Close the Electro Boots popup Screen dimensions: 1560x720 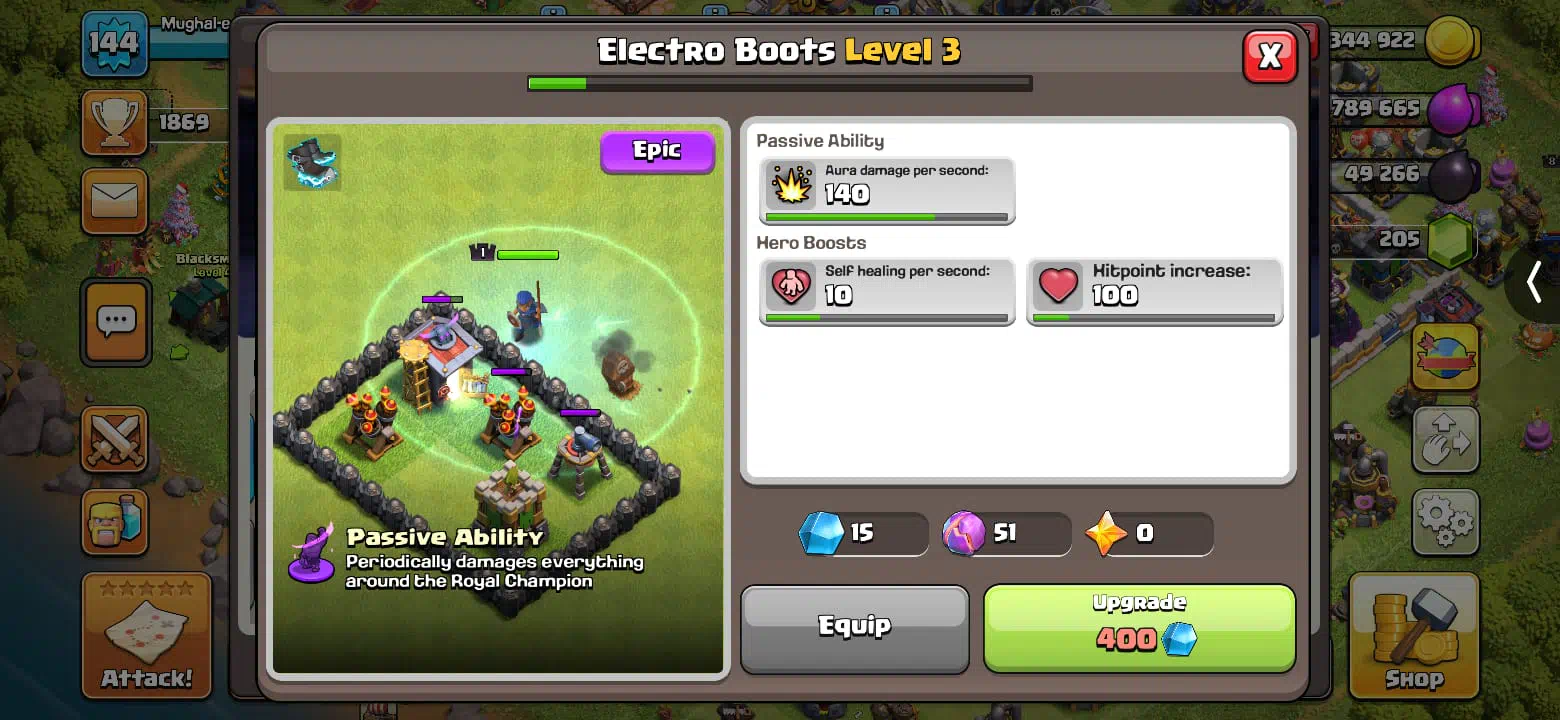(1269, 56)
